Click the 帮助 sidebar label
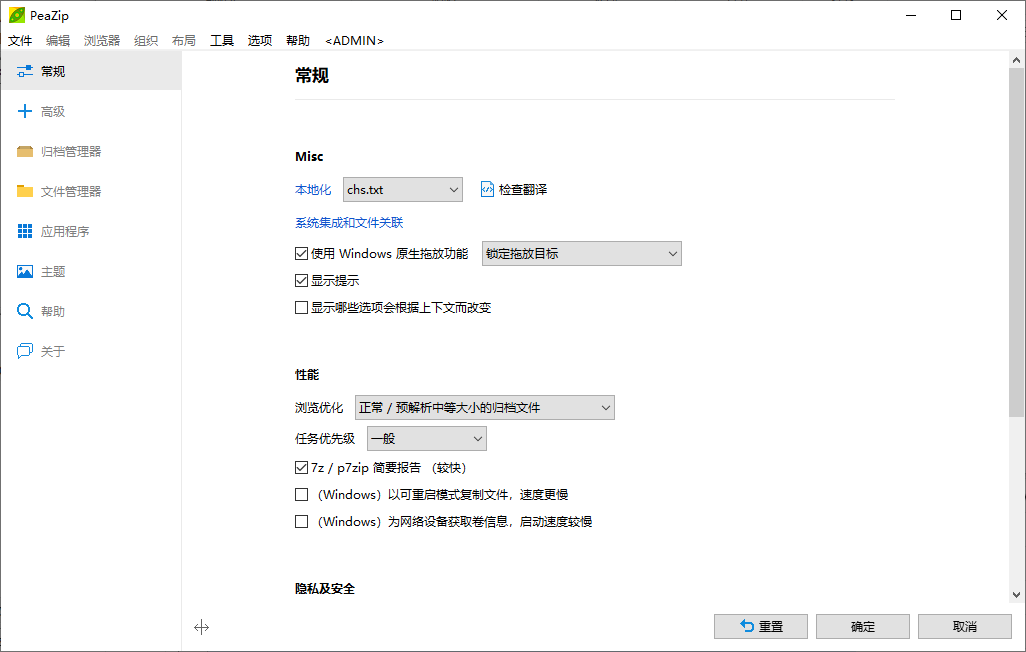The width and height of the screenshot is (1026, 652). coord(53,311)
